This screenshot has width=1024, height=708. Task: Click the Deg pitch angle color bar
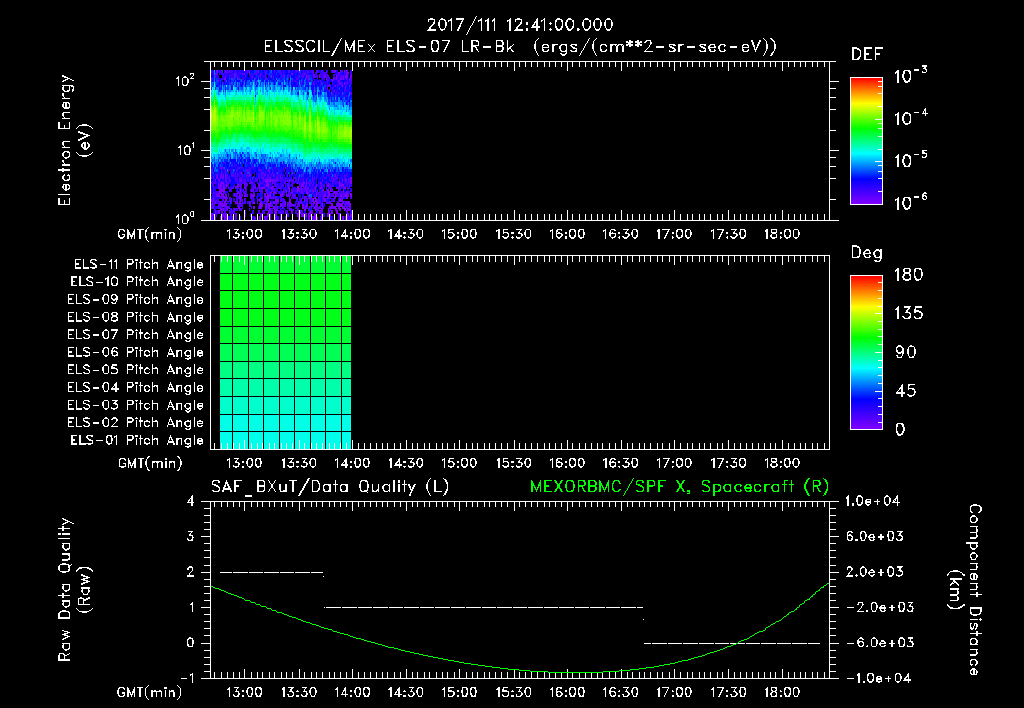[x=866, y=352]
